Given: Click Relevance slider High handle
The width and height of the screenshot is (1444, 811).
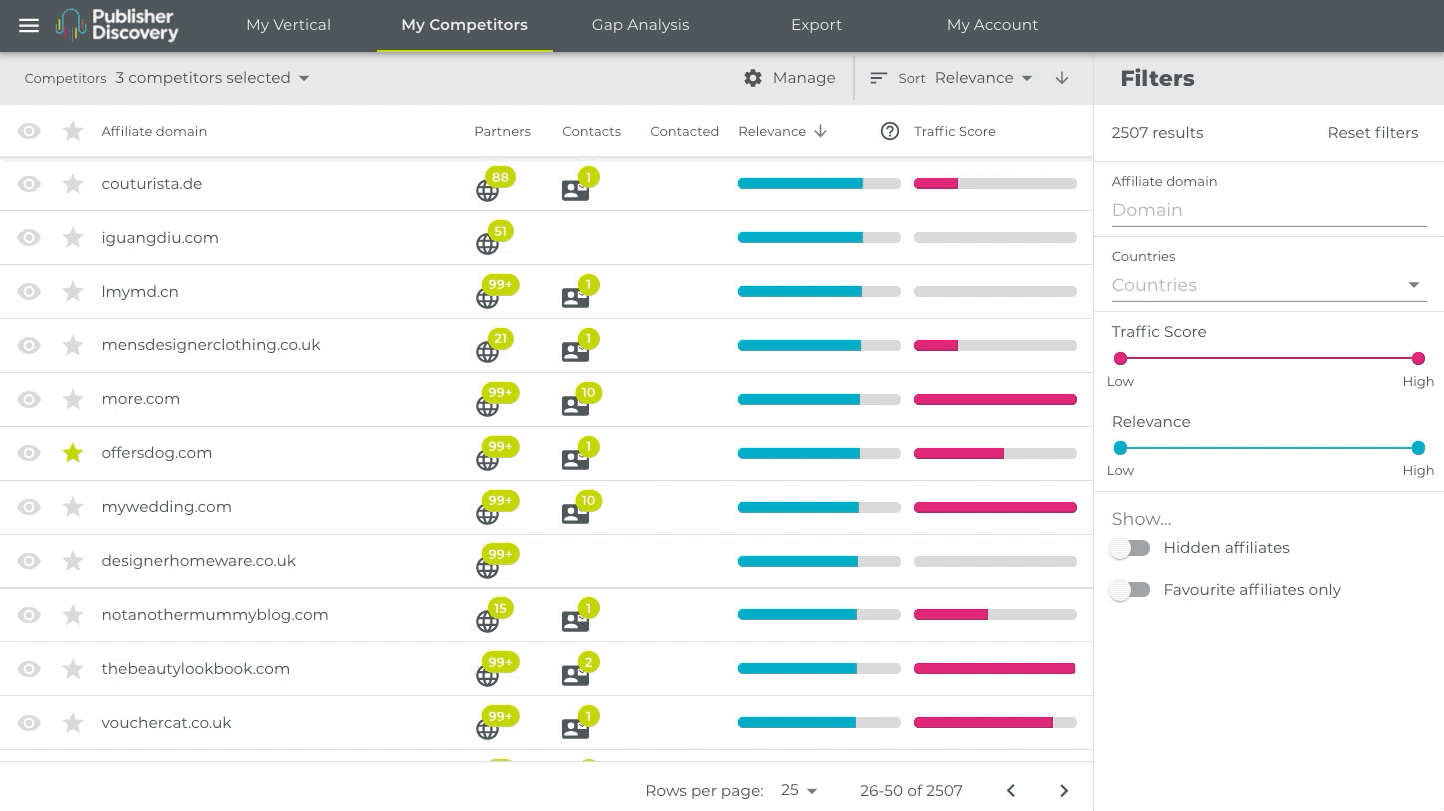Looking at the screenshot, I should [x=1418, y=448].
